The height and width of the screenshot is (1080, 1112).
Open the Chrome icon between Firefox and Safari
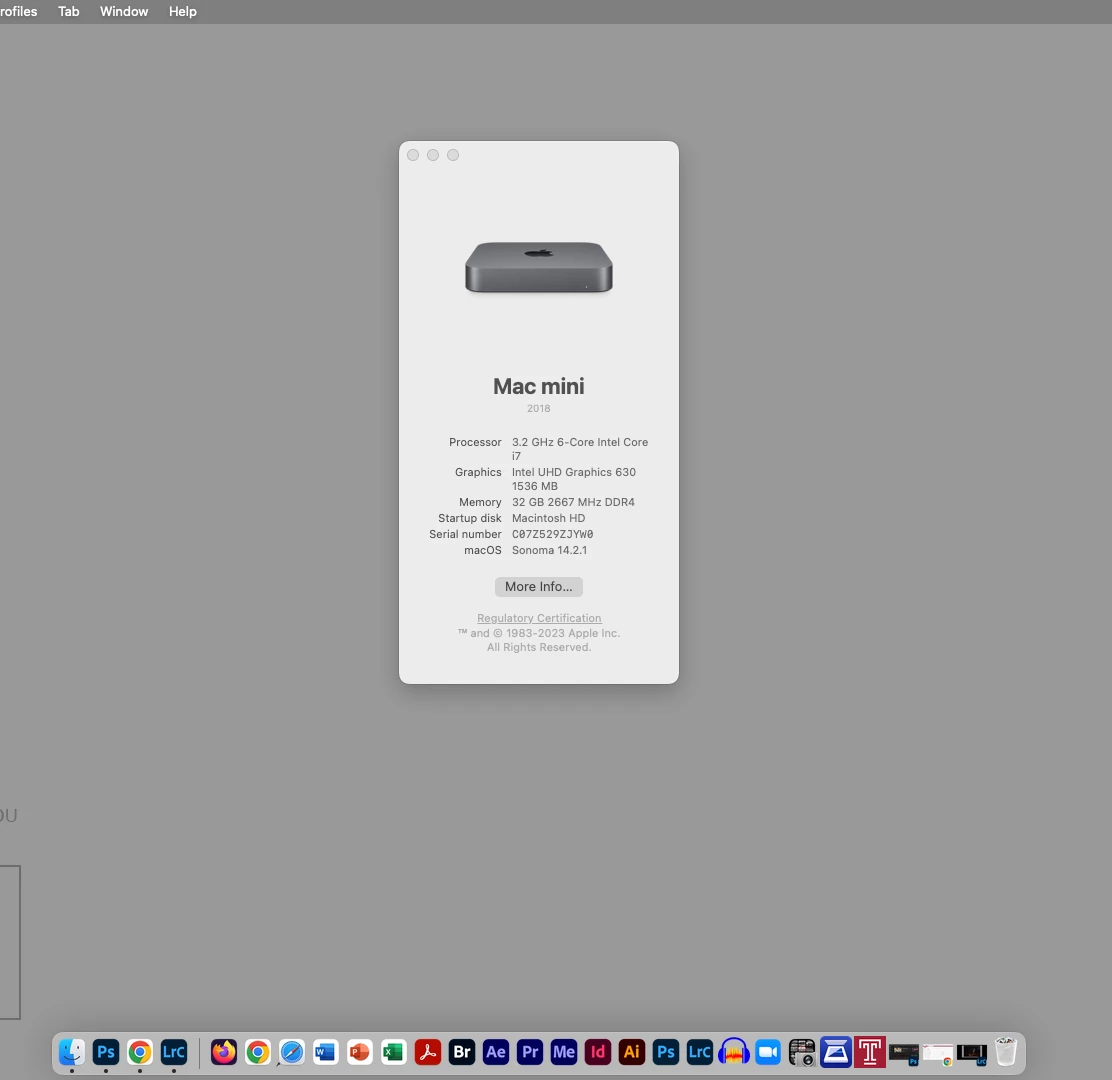click(257, 1052)
